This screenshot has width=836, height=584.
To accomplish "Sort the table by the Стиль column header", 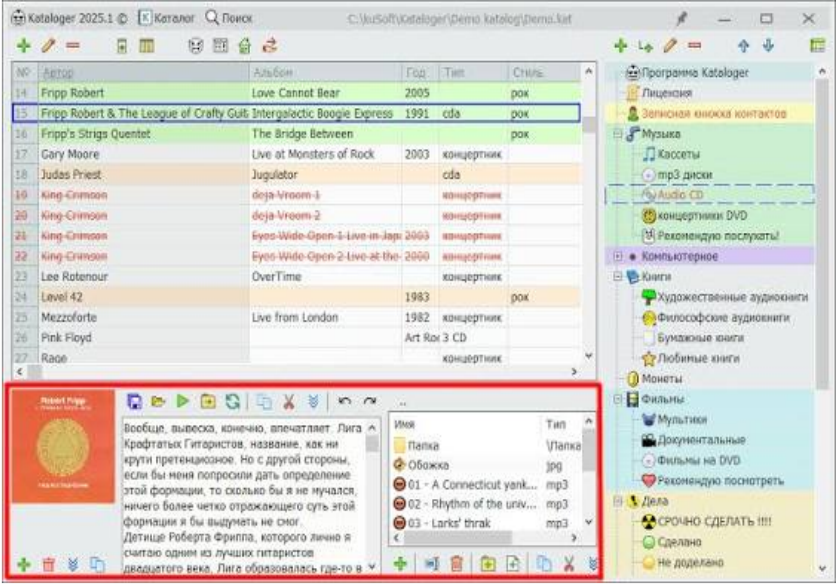I will pos(544,72).
